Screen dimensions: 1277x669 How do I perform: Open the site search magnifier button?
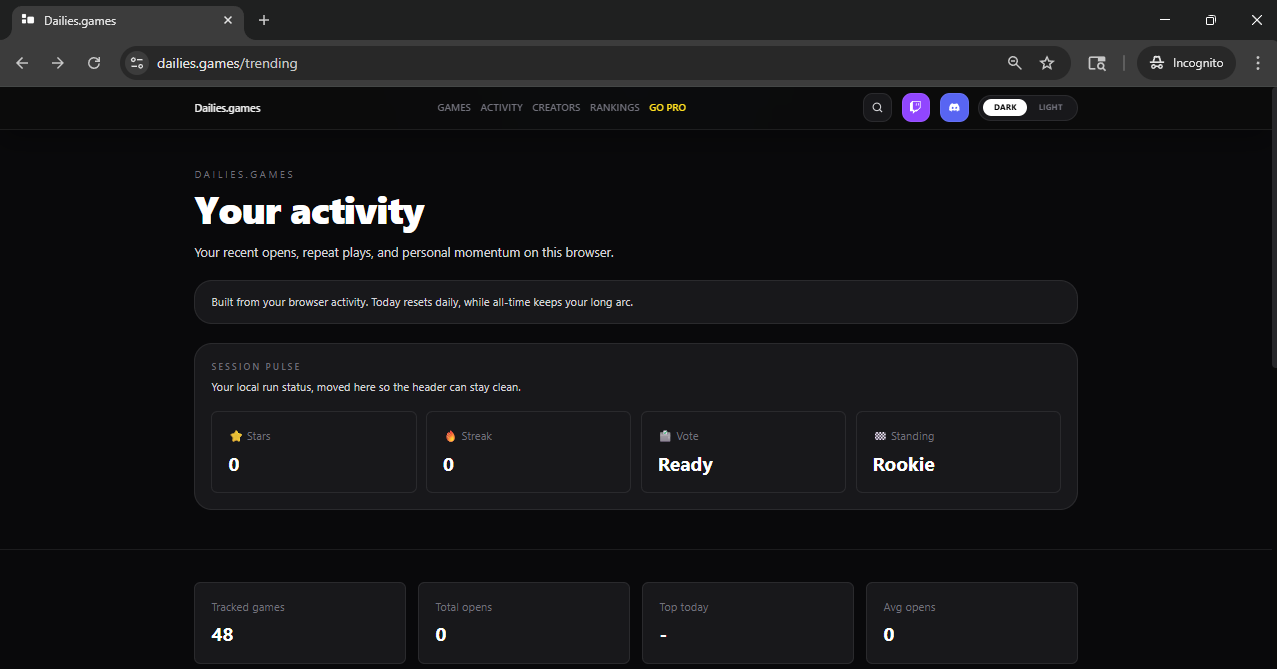click(877, 108)
